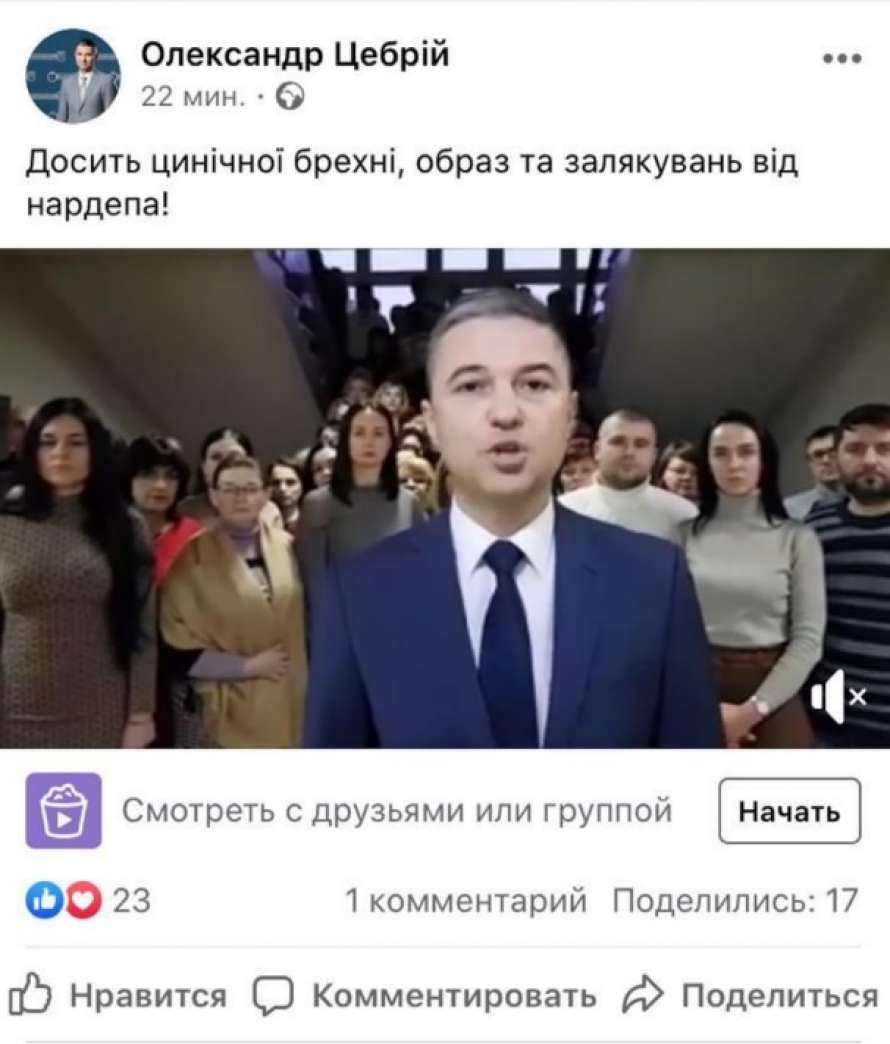Click the Нравится like button label
This screenshot has height=1044, width=890.
coord(148,996)
